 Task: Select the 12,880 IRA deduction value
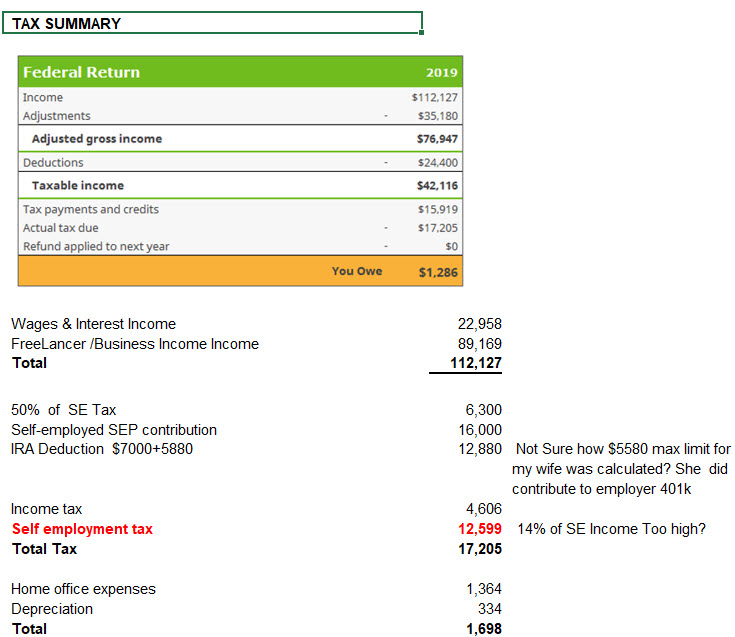(480, 449)
